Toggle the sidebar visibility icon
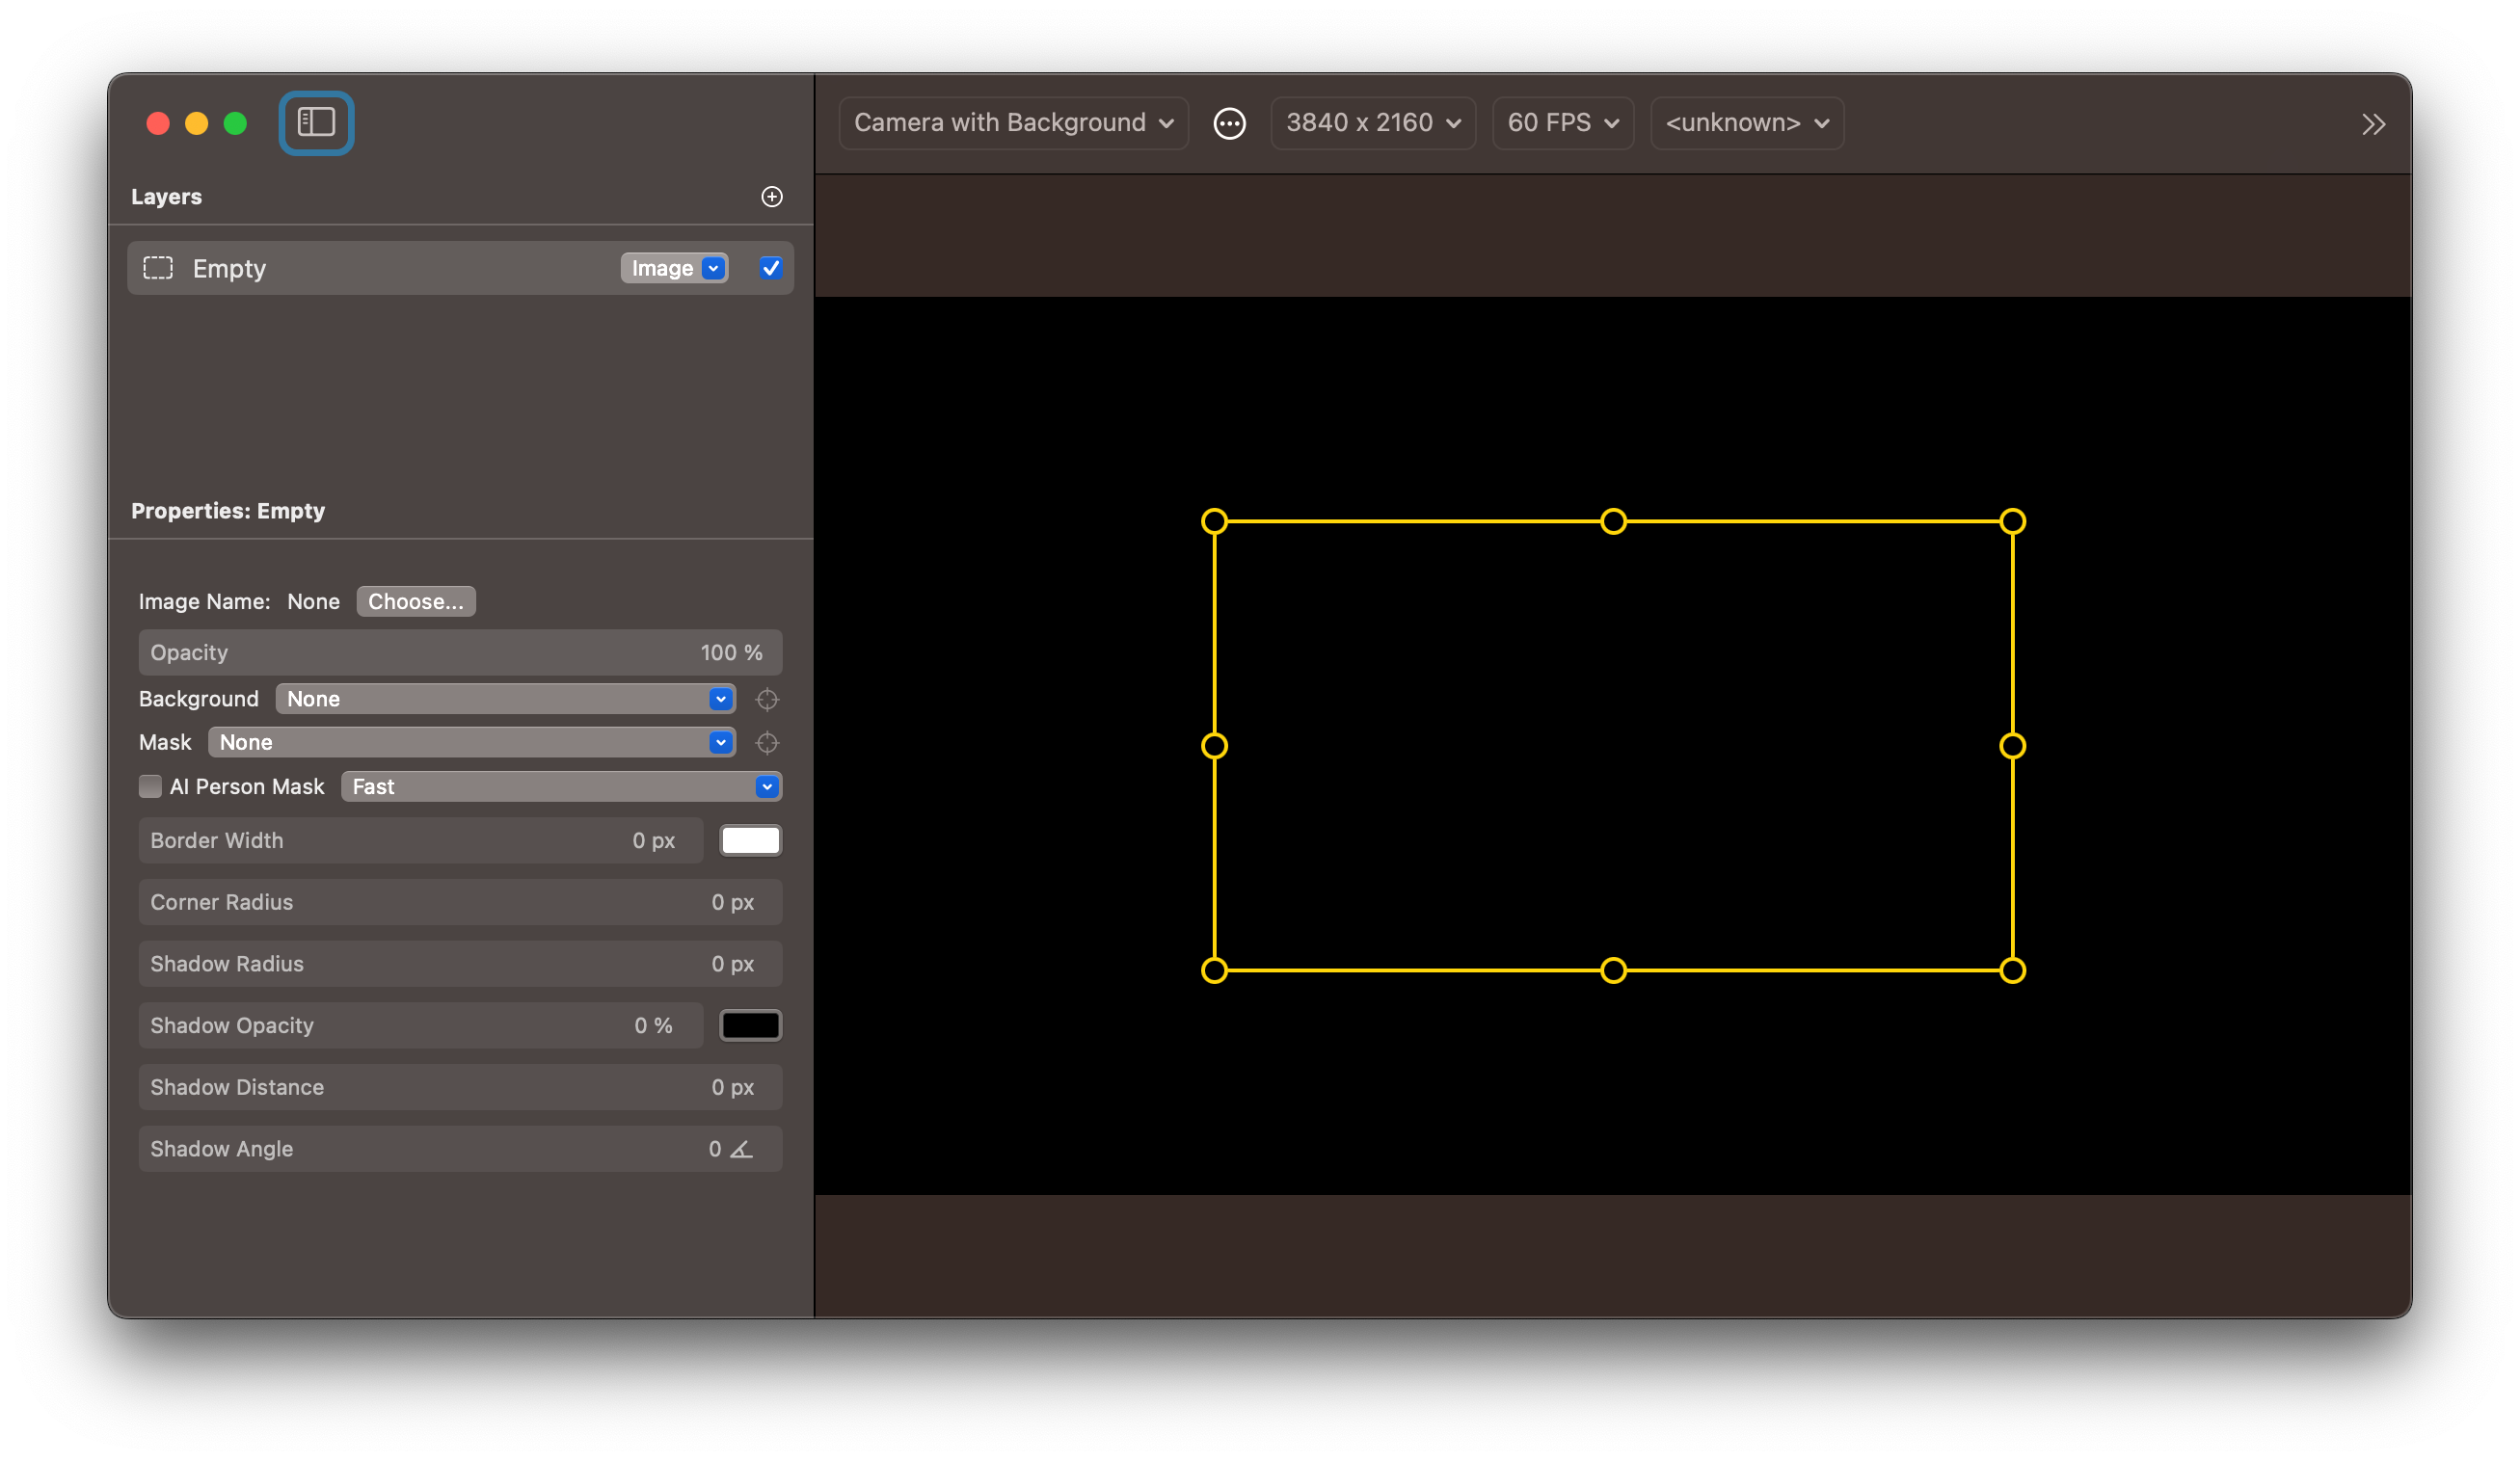2520x1461 pixels. point(316,123)
